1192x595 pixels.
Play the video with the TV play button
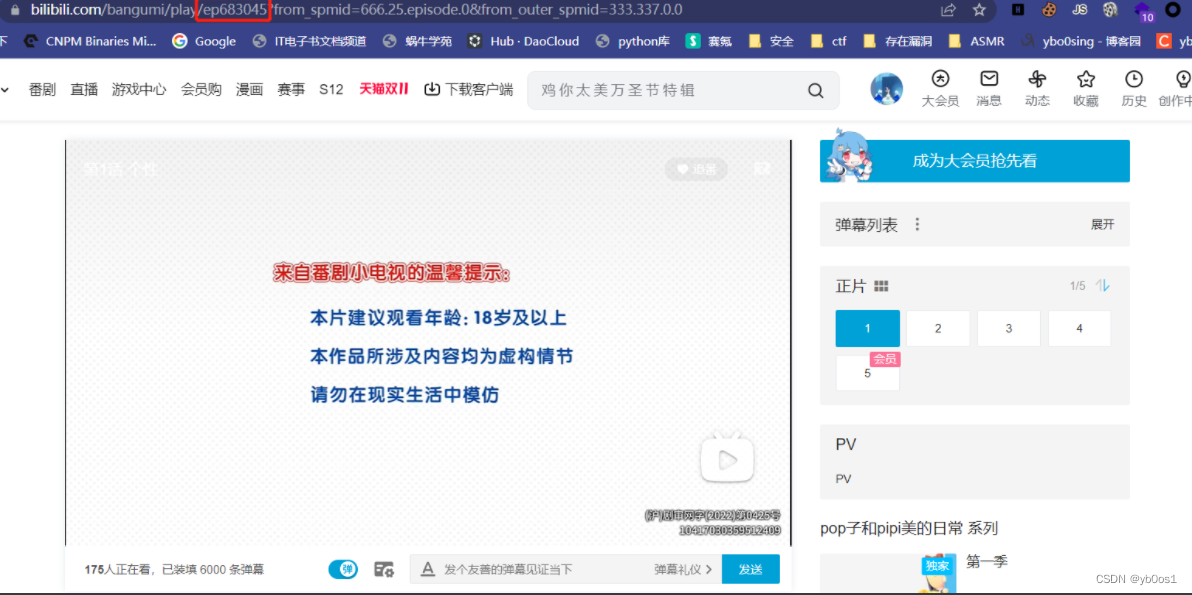pos(727,458)
